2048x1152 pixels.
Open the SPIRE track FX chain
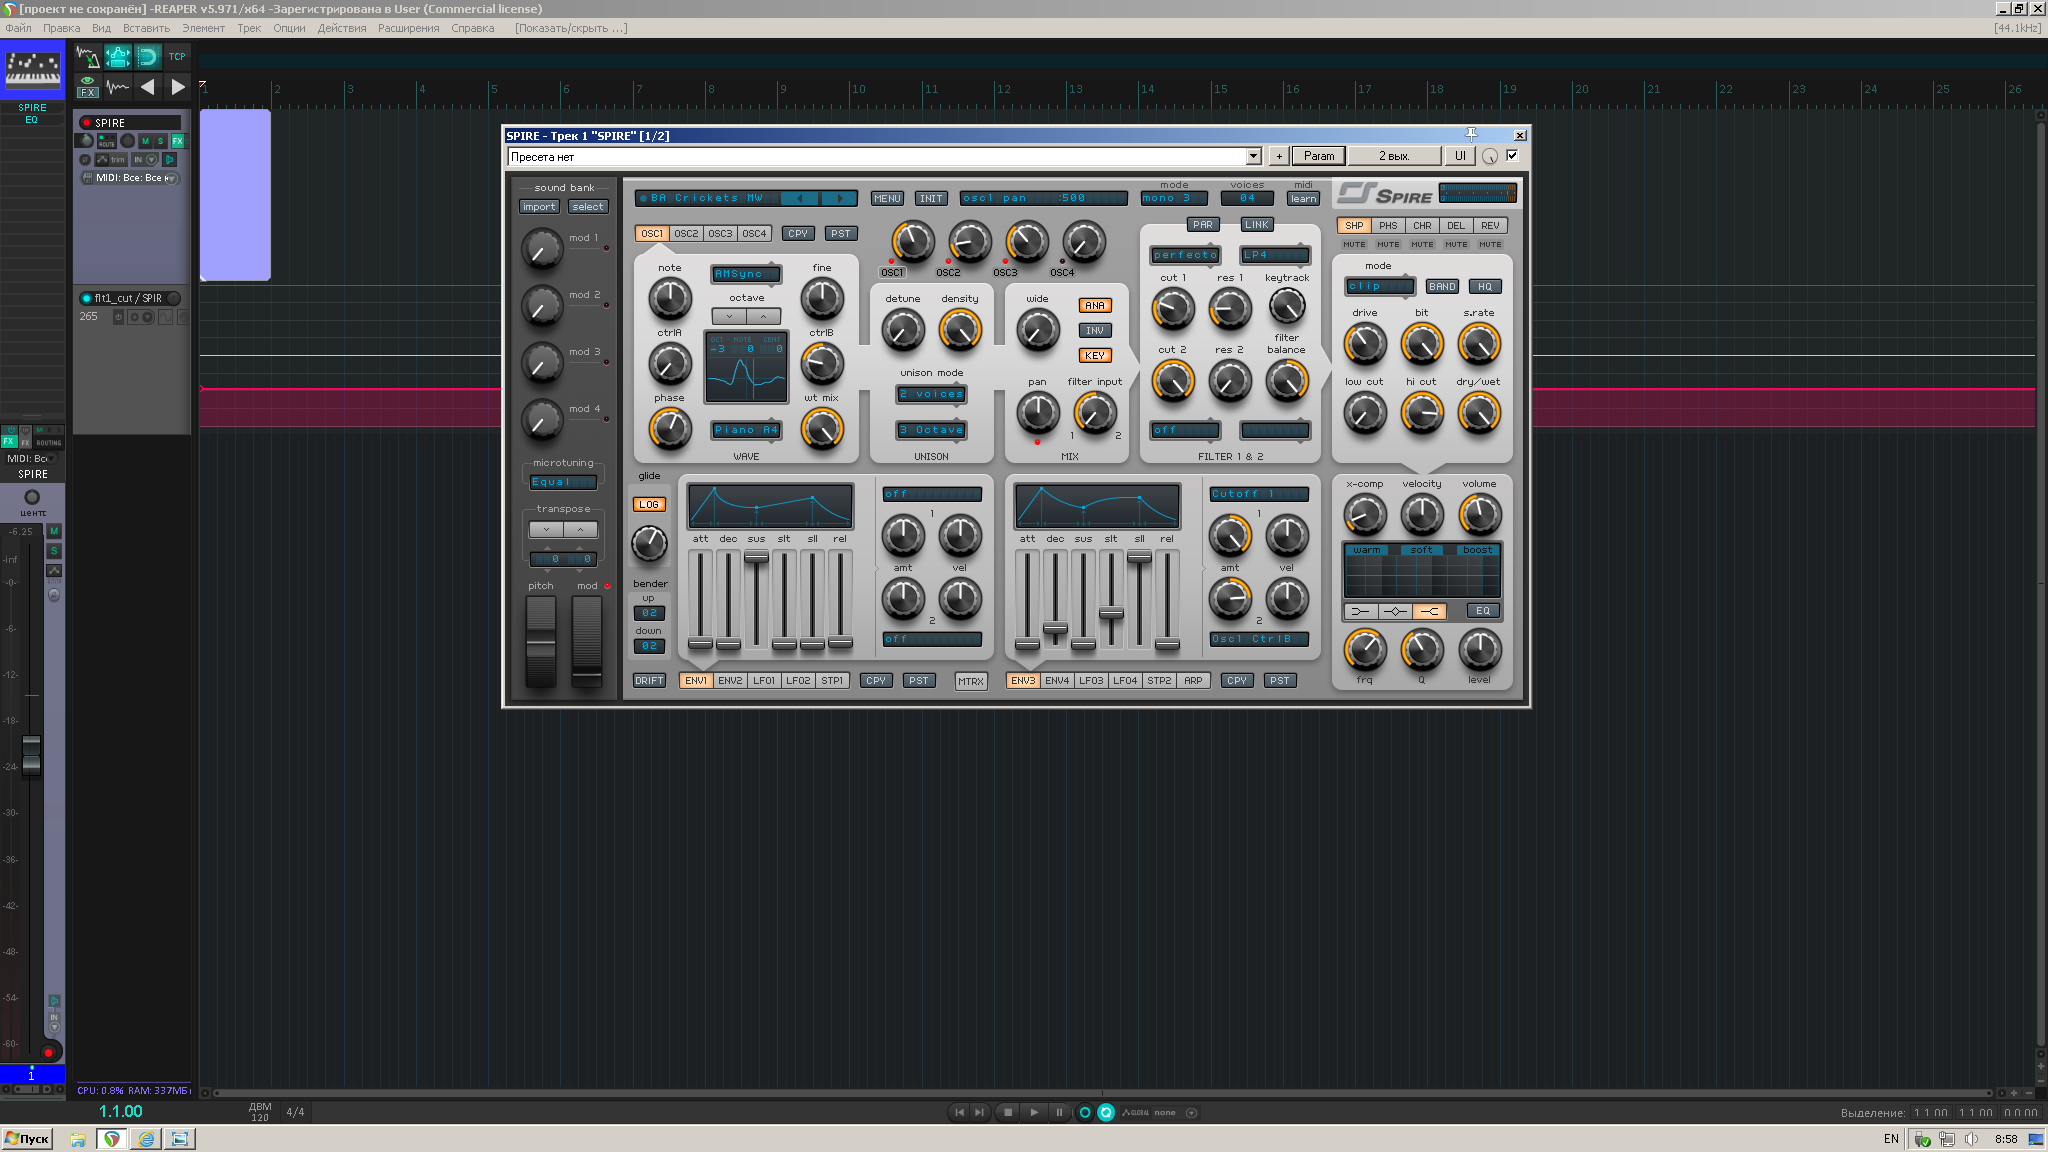click(x=177, y=141)
